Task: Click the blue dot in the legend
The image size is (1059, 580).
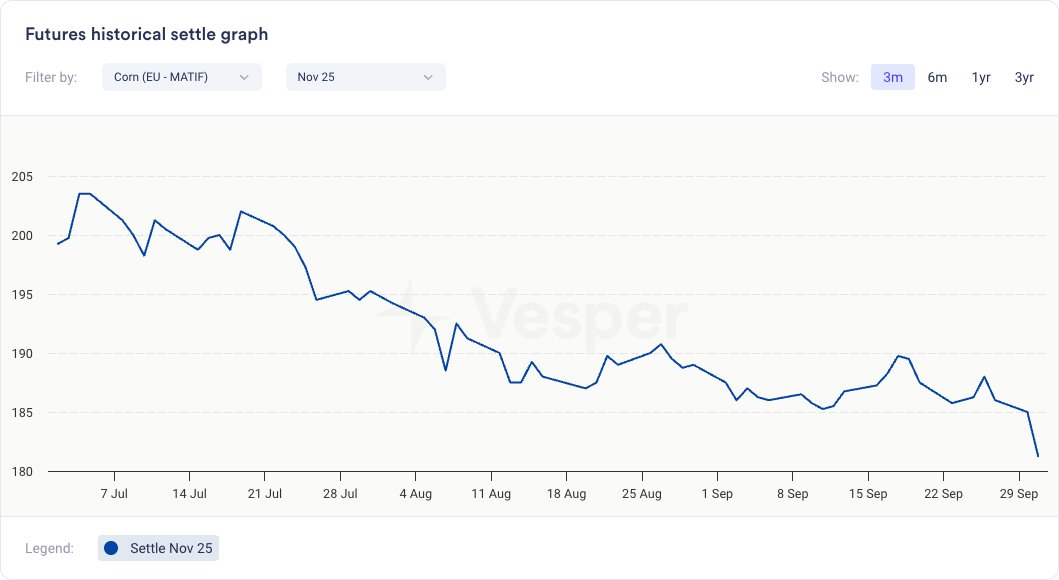Action: coord(111,548)
